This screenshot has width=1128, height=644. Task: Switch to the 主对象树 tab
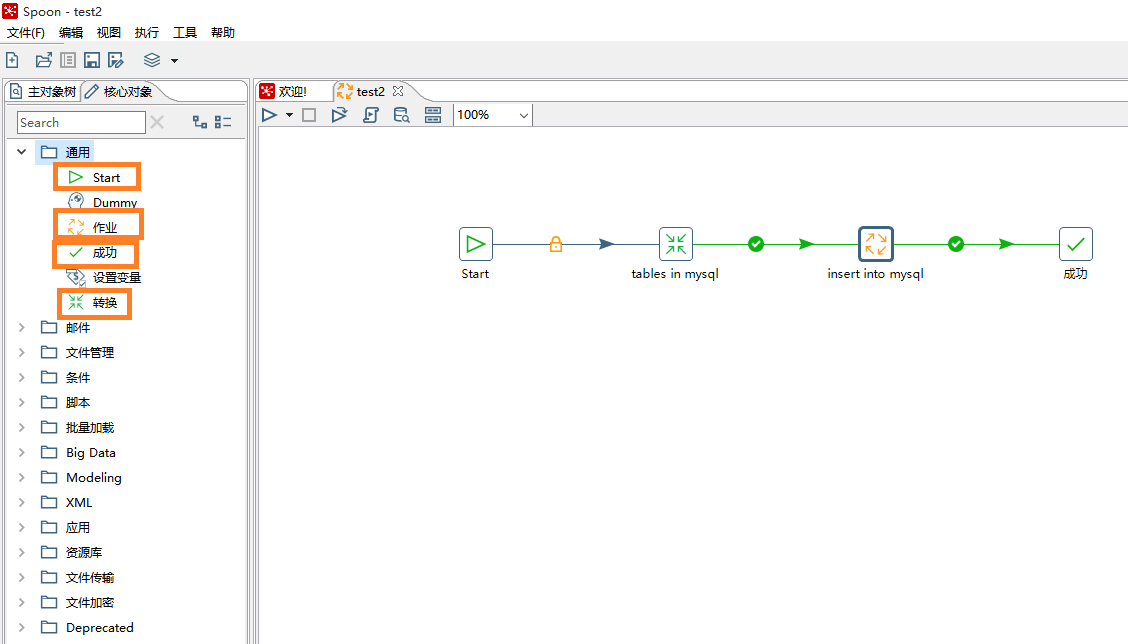pos(42,92)
